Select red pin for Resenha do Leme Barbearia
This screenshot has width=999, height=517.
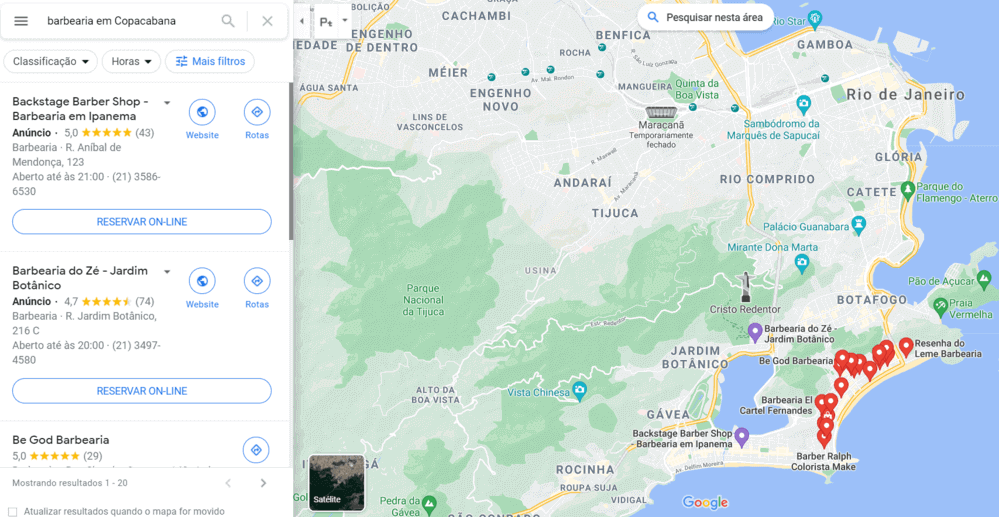(x=906, y=347)
